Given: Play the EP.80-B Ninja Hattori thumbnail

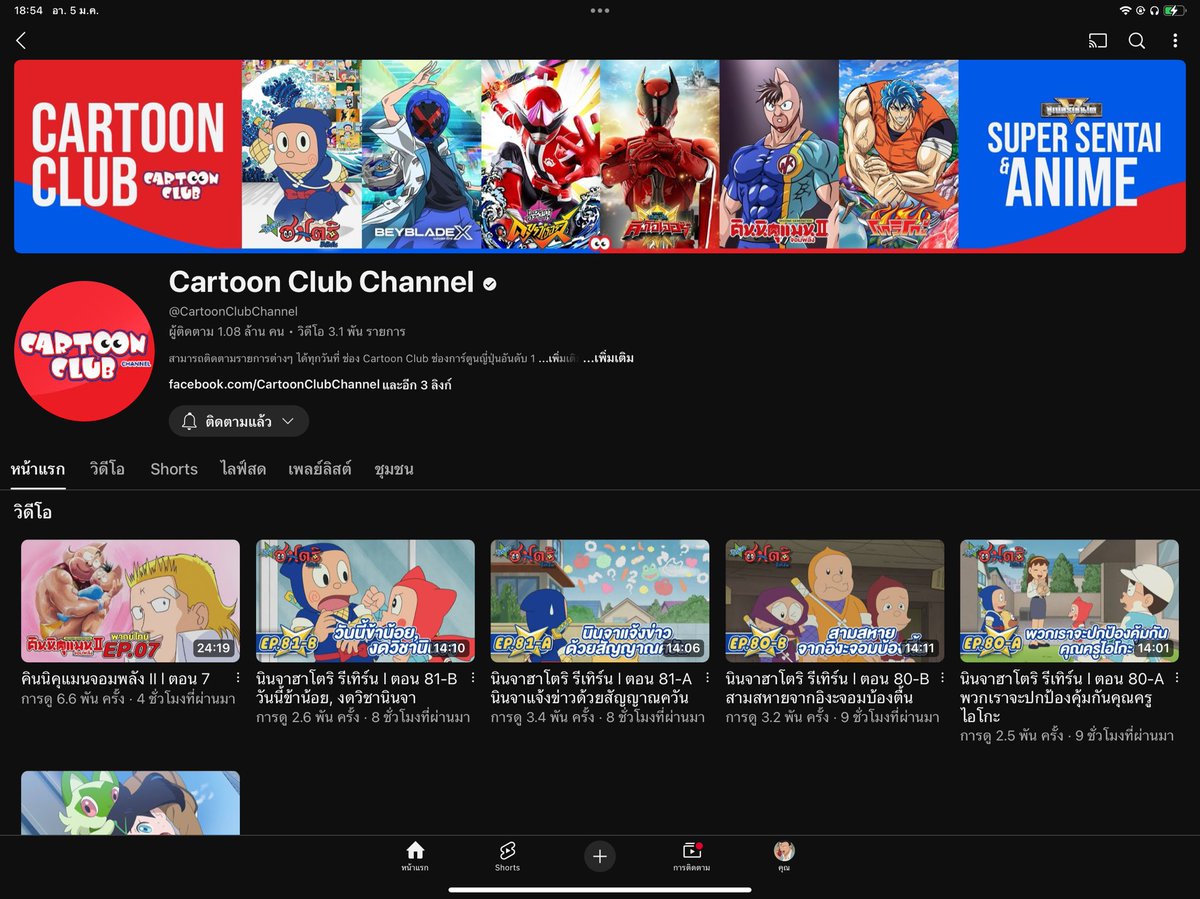Looking at the screenshot, I should tap(835, 601).
